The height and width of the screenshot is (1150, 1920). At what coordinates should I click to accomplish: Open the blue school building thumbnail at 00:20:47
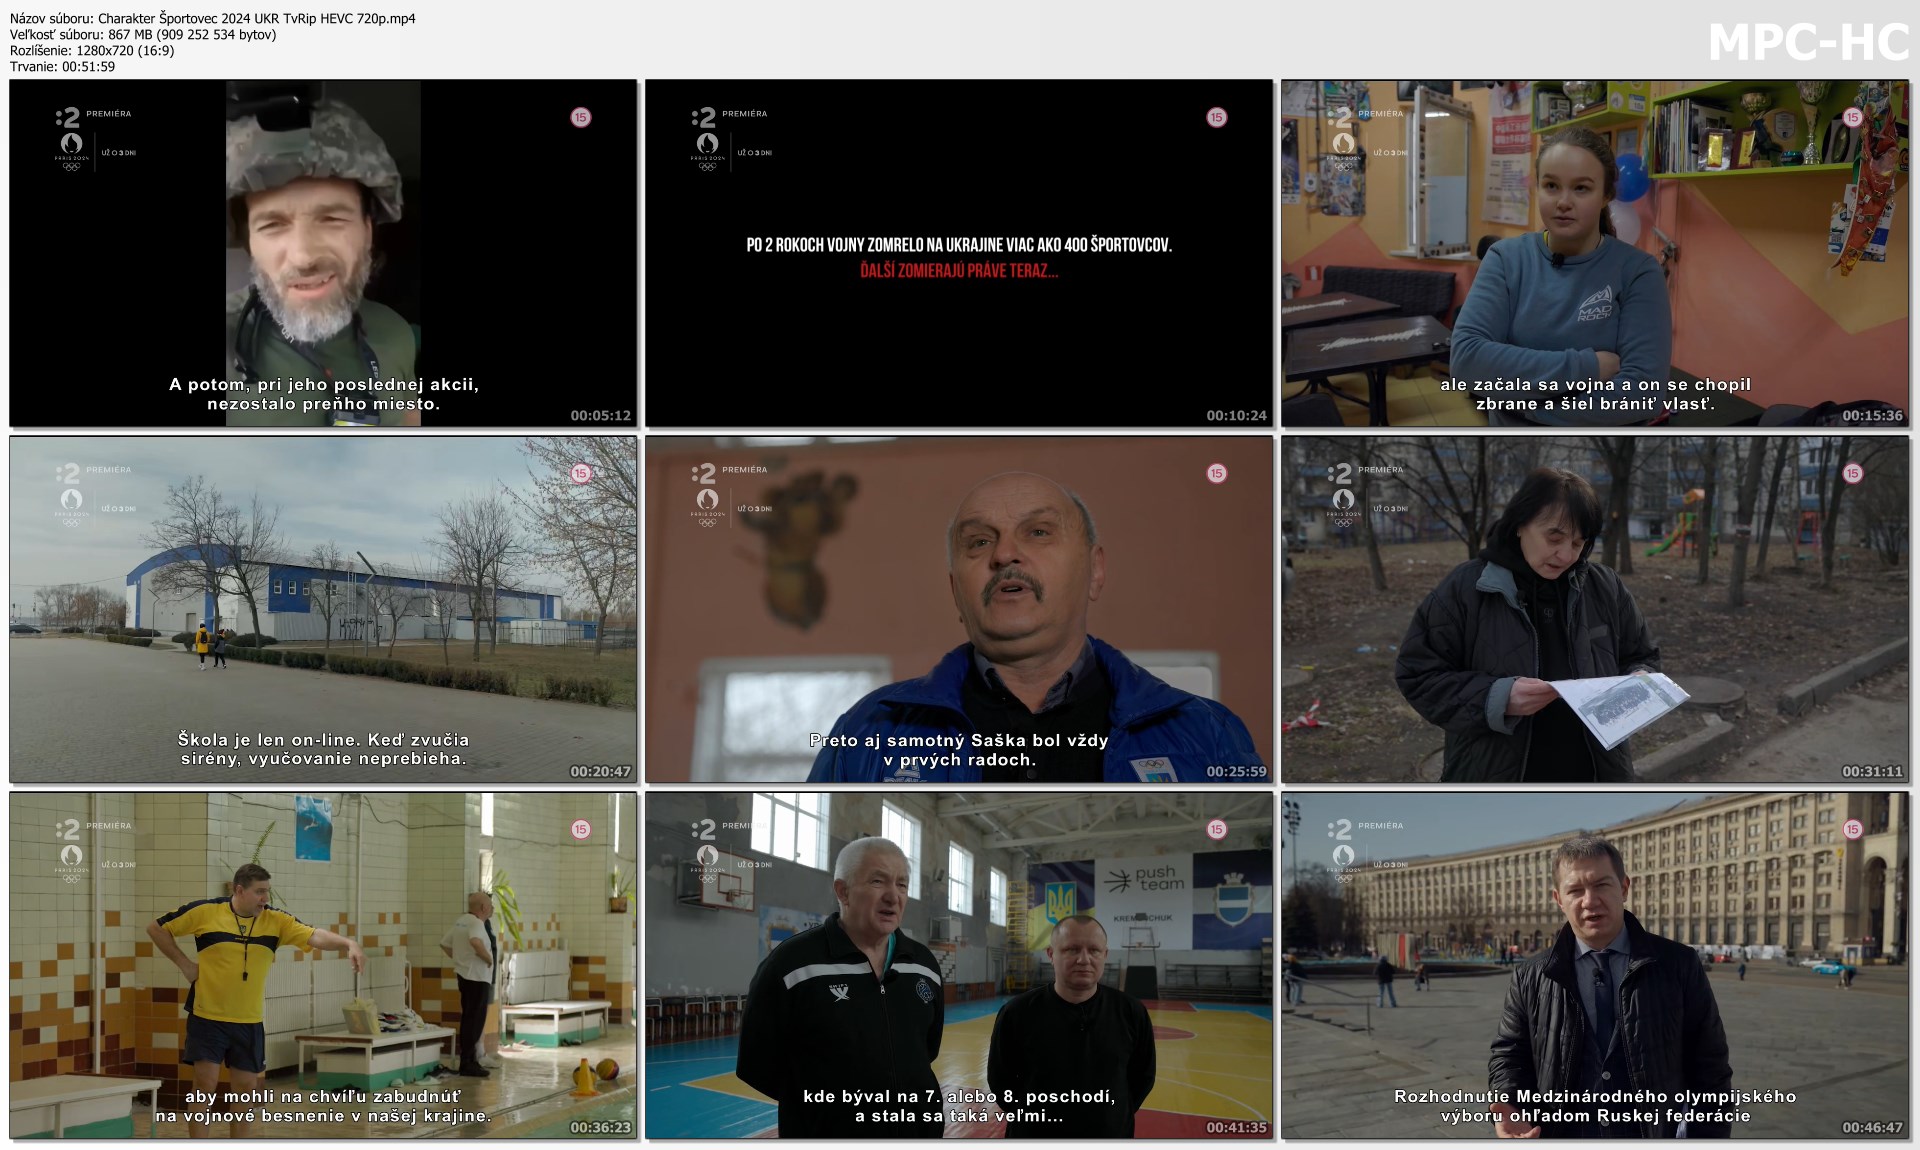point(323,609)
